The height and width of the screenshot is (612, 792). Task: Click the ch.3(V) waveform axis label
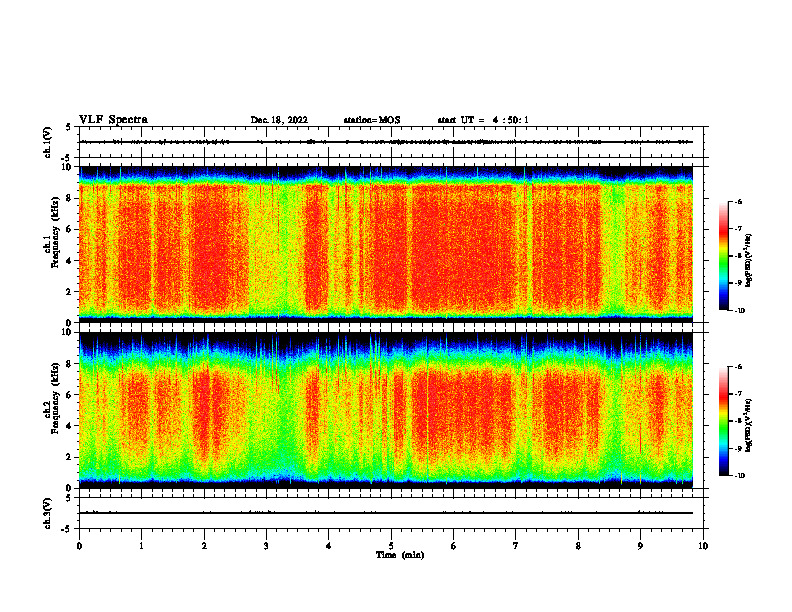(48, 513)
